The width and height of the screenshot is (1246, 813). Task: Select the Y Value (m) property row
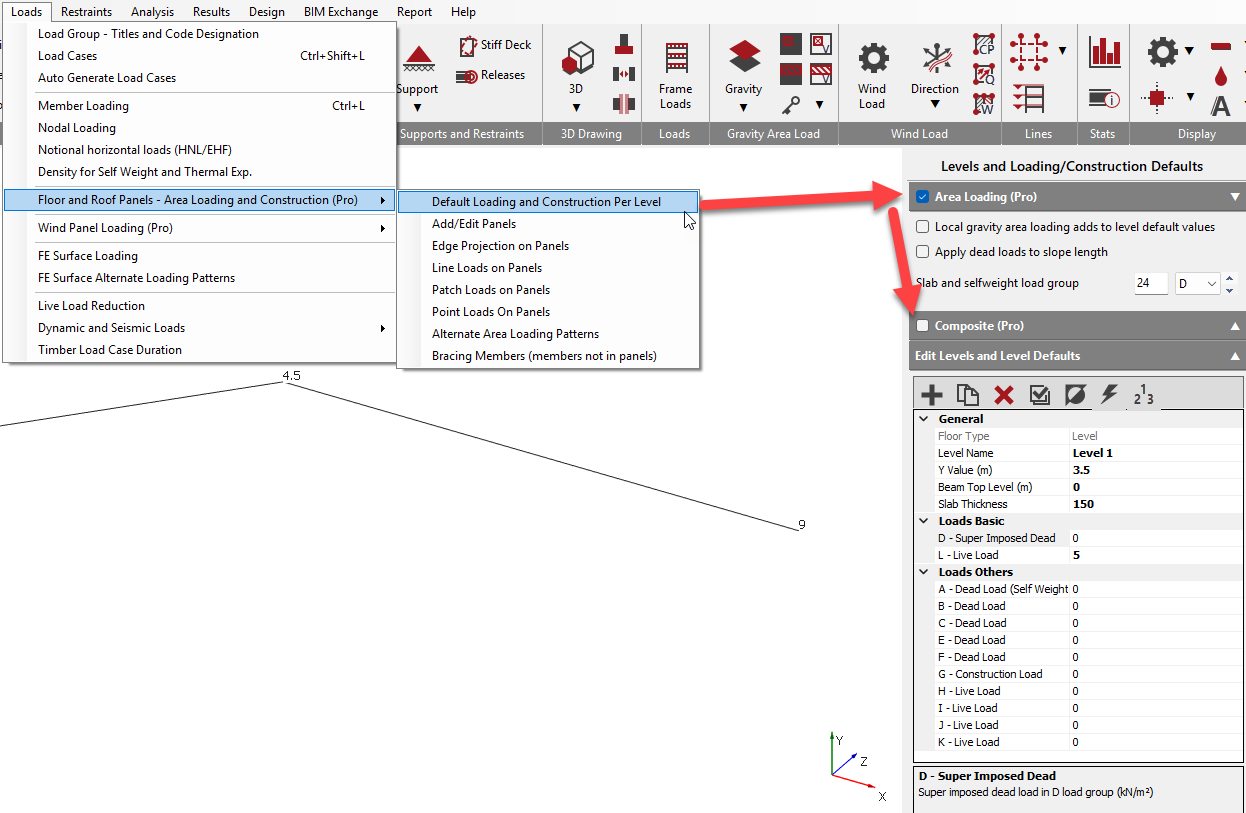click(x=1080, y=470)
